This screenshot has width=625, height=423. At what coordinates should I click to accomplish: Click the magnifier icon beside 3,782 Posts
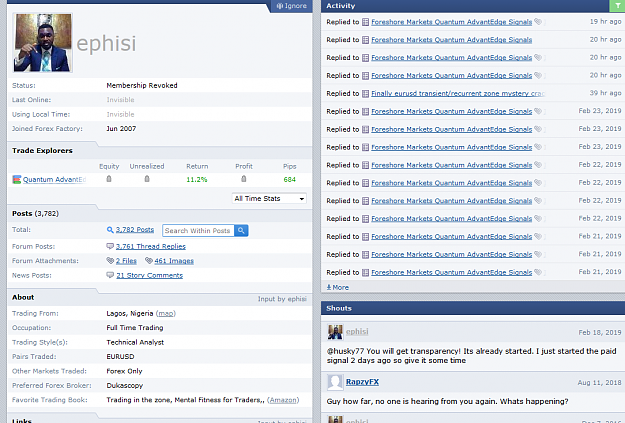tap(110, 230)
